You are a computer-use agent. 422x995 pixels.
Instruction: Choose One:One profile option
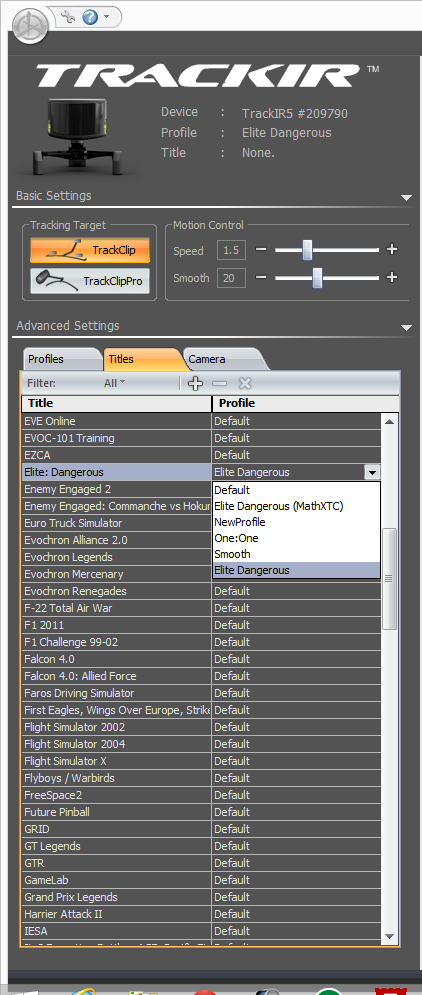pos(296,538)
